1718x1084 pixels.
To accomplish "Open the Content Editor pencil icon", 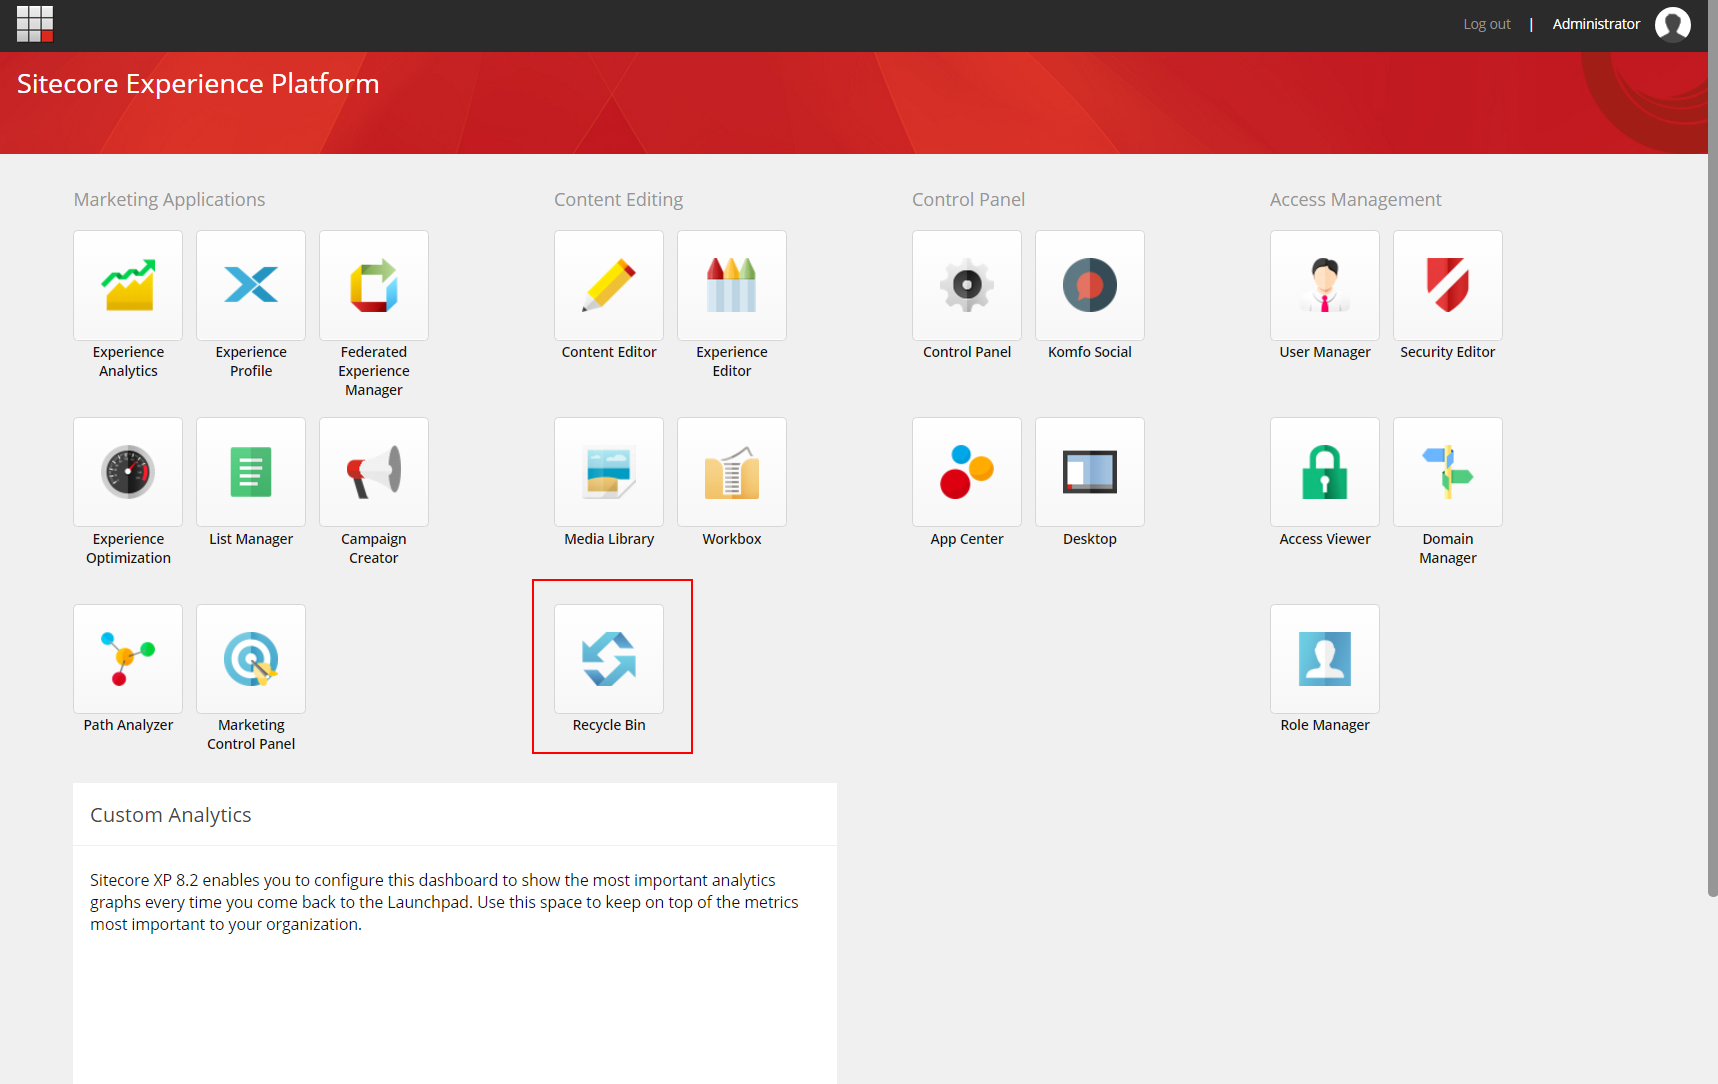I will pyautogui.click(x=609, y=286).
